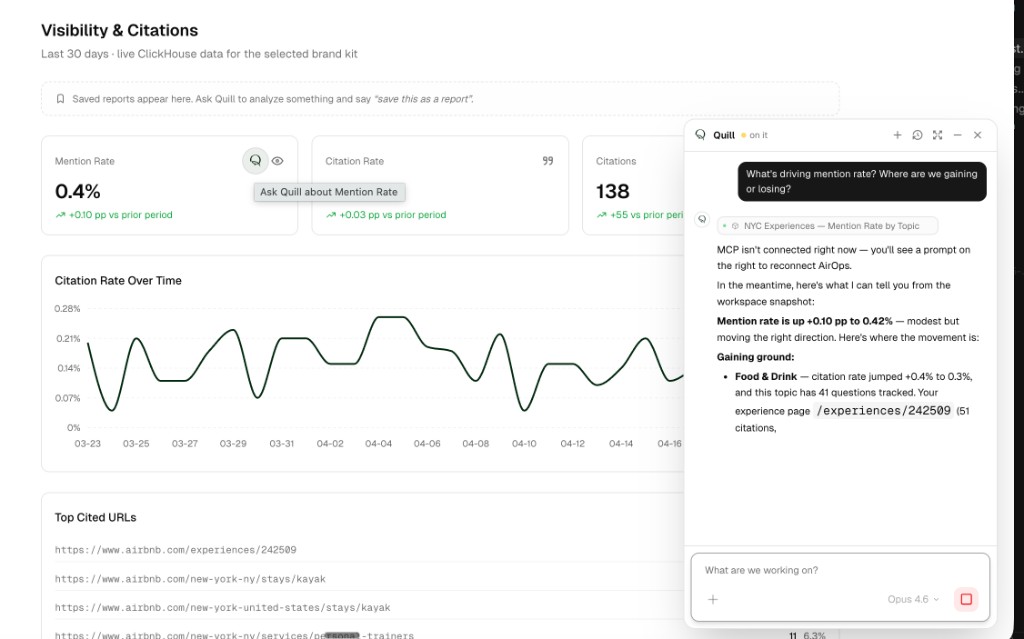Click the /experiences/242509 code link in chat
This screenshot has height=639, width=1024.
click(882, 410)
